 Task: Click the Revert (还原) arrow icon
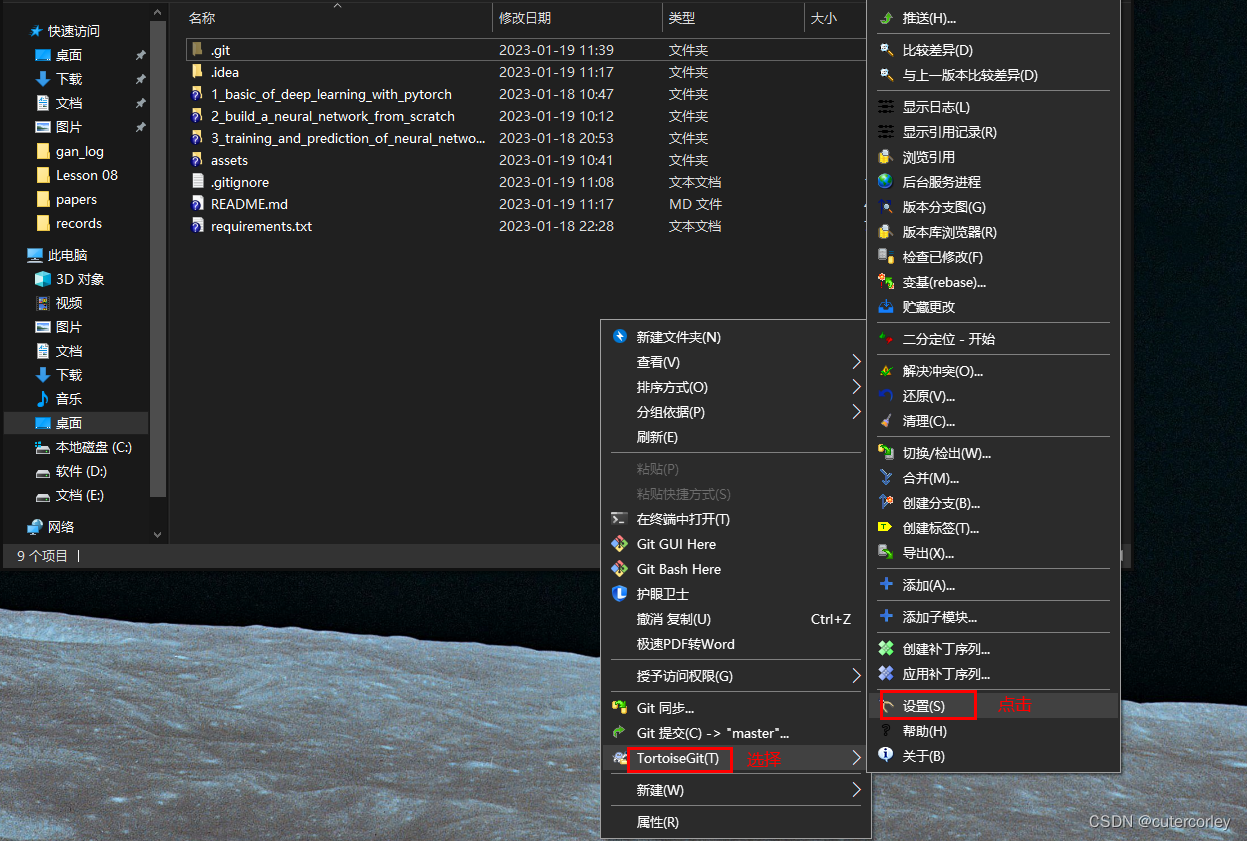coord(886,396)
